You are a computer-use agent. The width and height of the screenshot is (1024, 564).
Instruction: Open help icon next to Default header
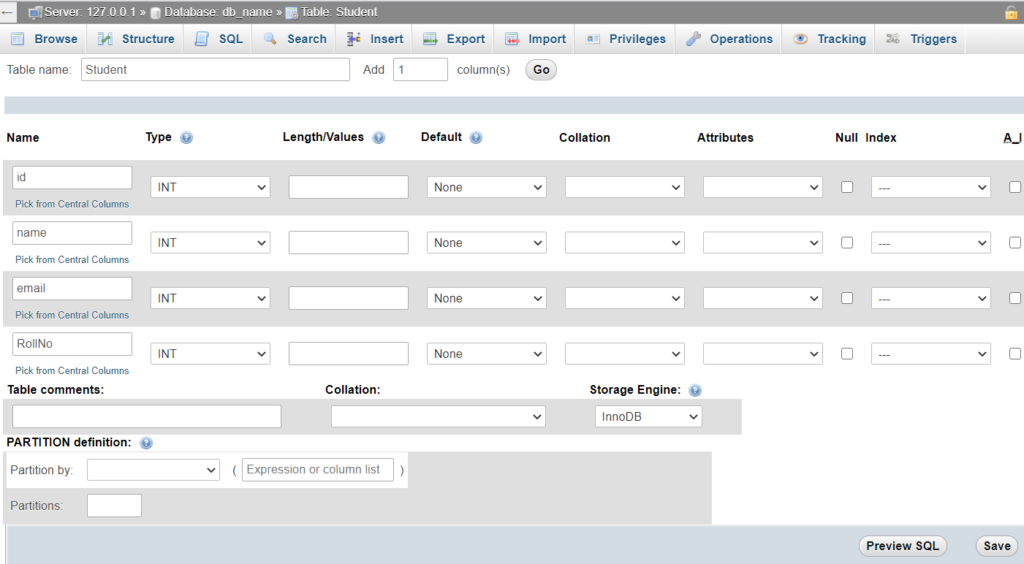(475, 138)
